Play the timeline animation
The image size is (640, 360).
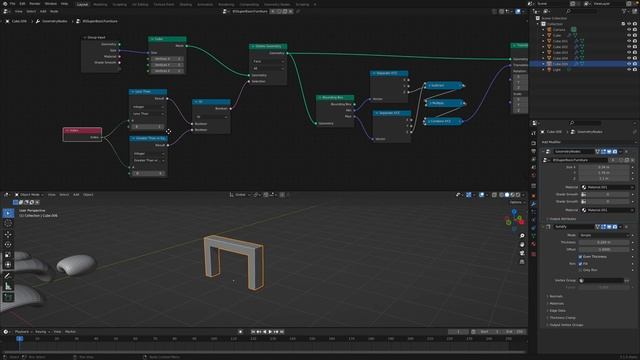click(270, 332)
